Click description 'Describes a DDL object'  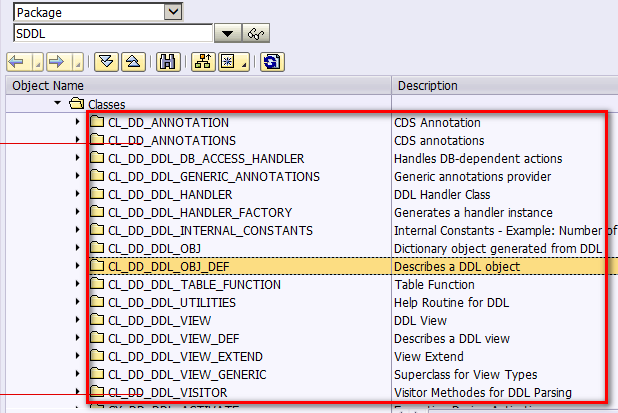coord(457,267)
